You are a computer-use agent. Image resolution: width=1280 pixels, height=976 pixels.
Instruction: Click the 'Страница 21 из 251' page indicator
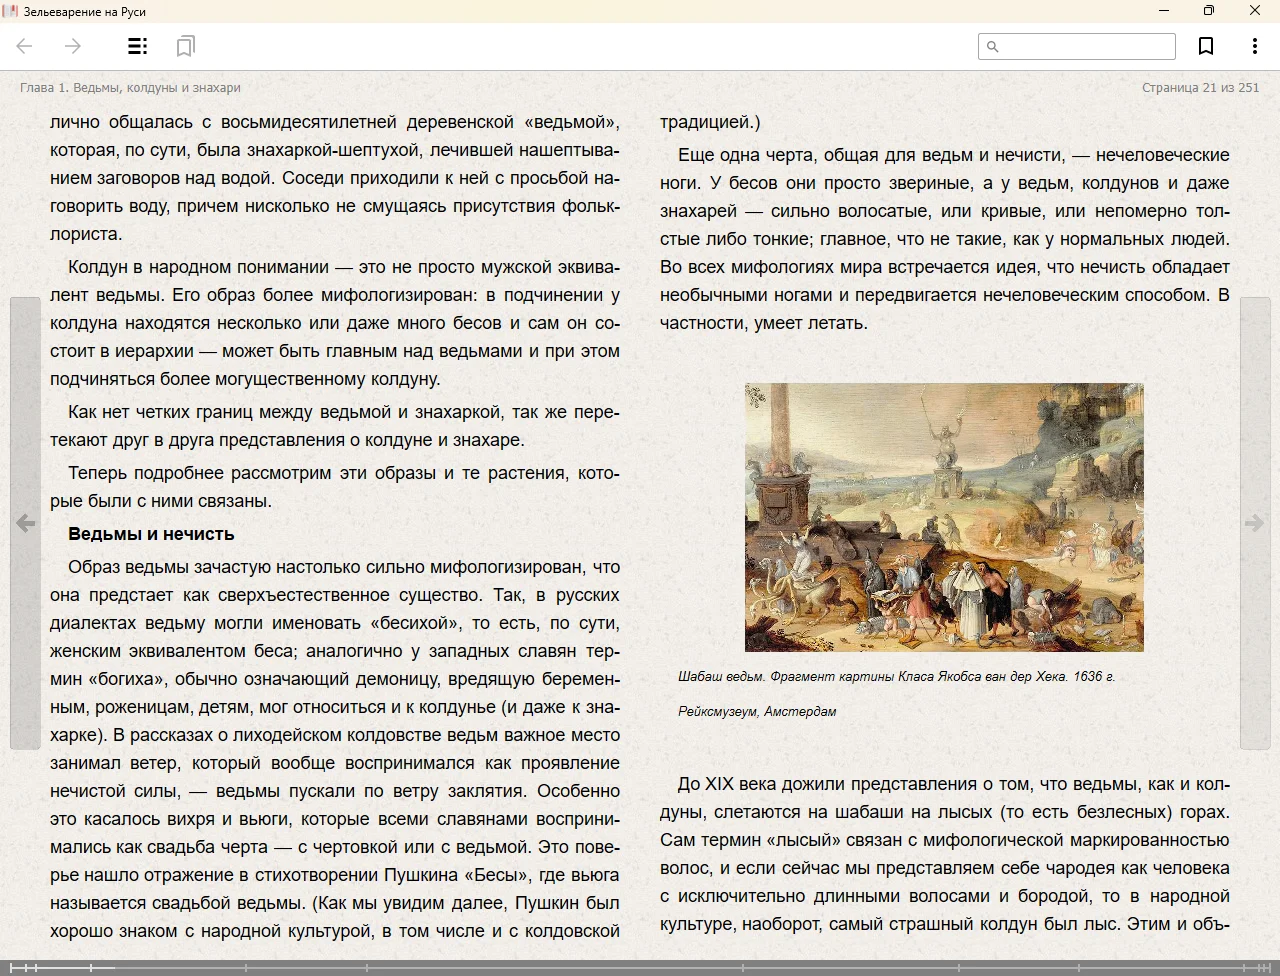point(1200,88)
